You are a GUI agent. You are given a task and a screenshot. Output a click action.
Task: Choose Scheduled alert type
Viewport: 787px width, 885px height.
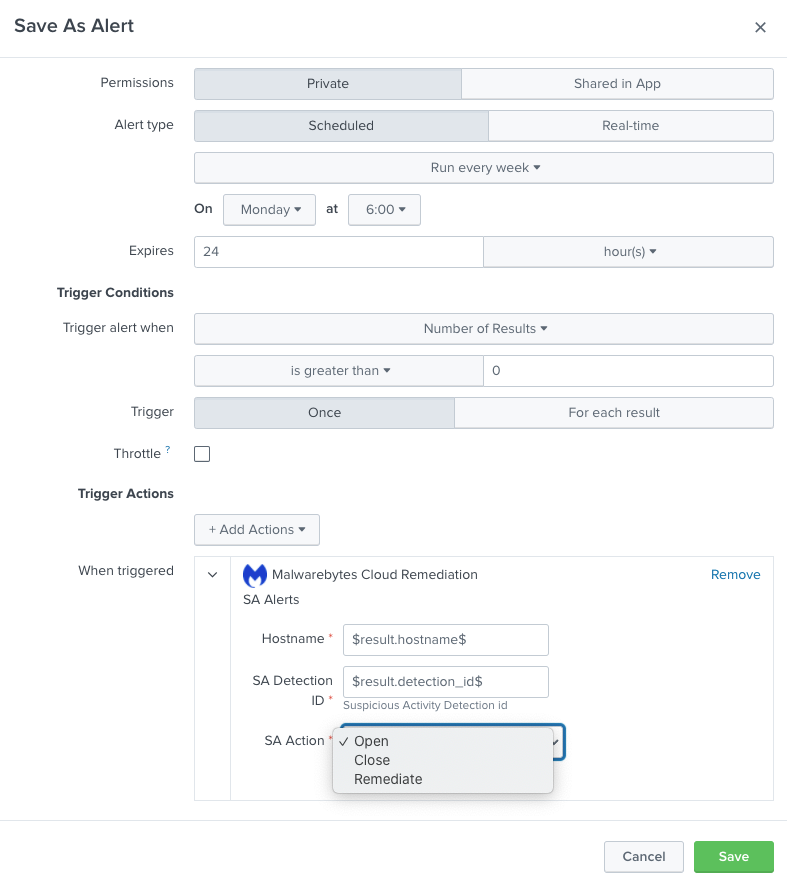(x=341, y=125)
